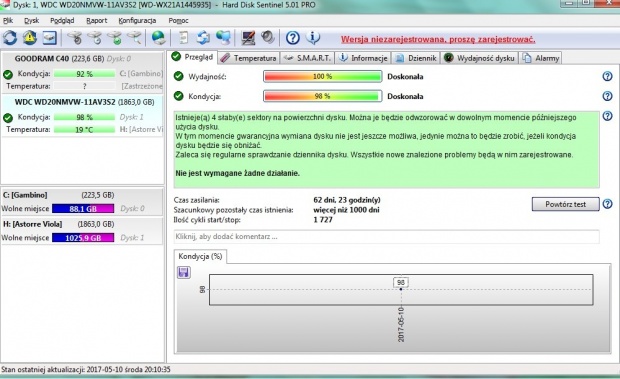This screenshot has height=379, width=620.
Task: Open the Dysk menu
Action: (32, 21)
